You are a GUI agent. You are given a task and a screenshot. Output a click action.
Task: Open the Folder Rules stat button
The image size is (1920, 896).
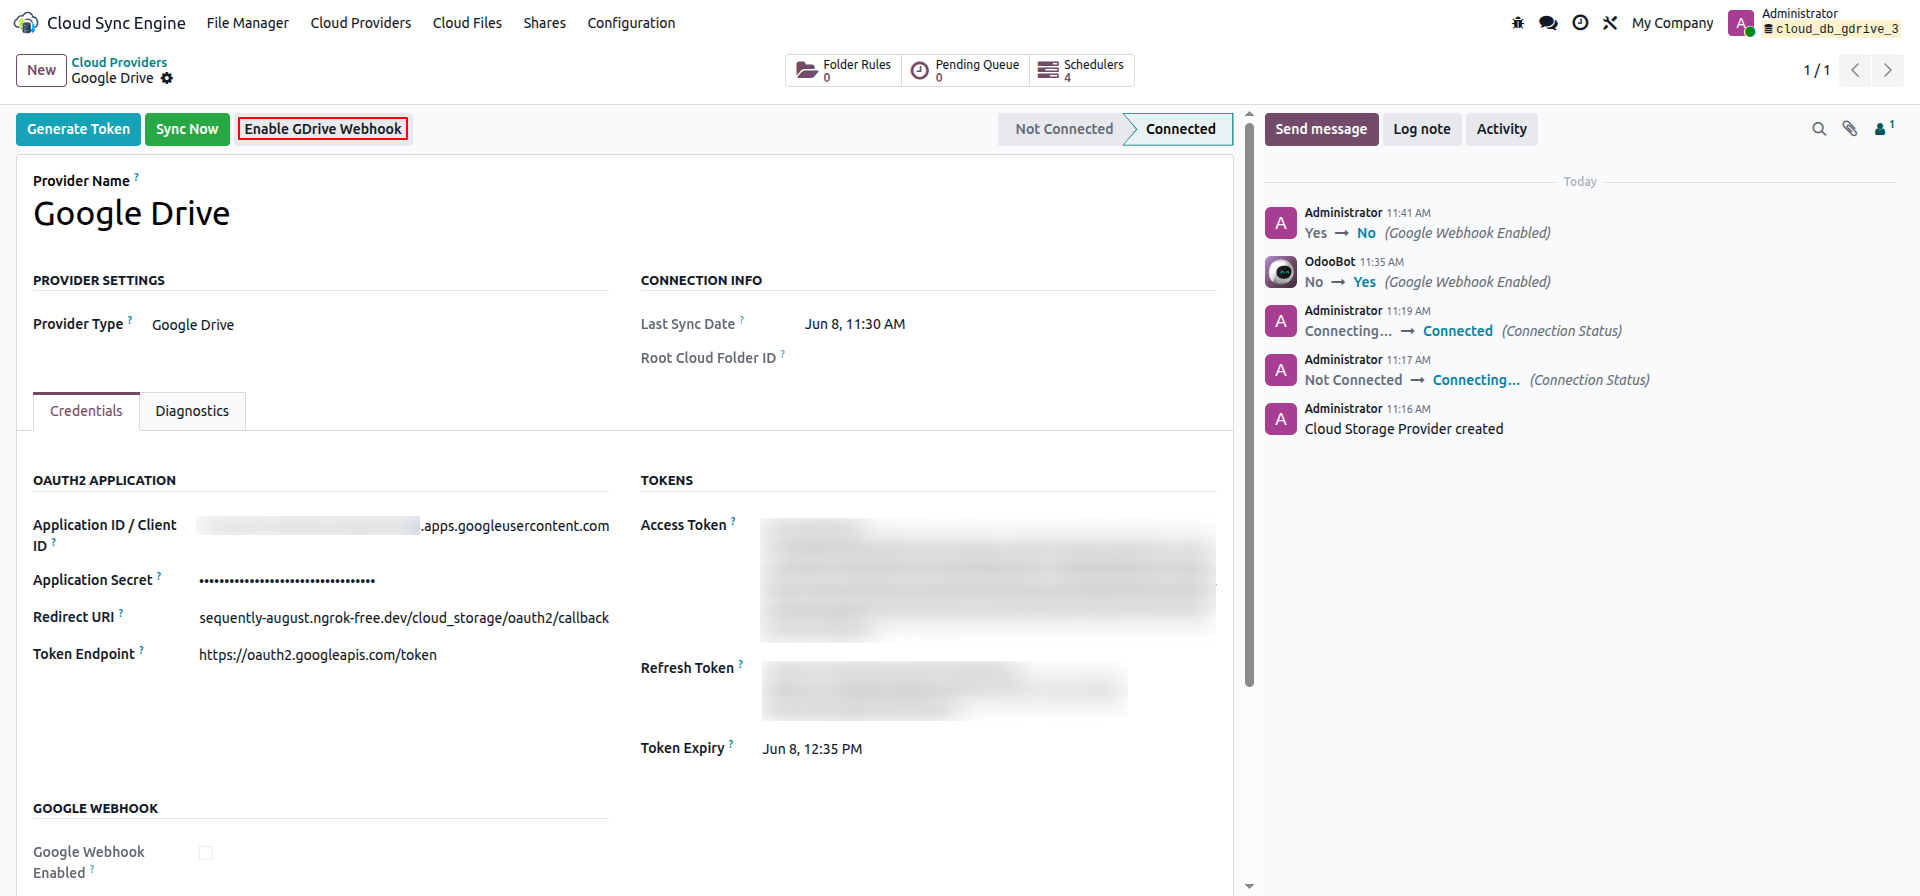[x=843, y=70]
